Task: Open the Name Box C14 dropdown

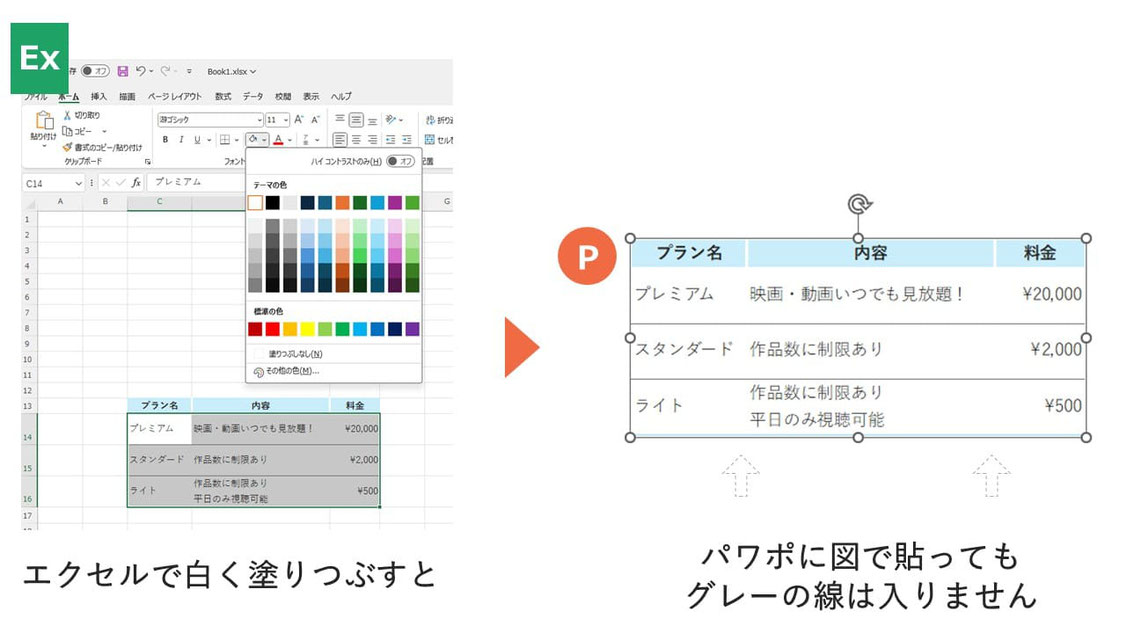Action: coord(78,183)
